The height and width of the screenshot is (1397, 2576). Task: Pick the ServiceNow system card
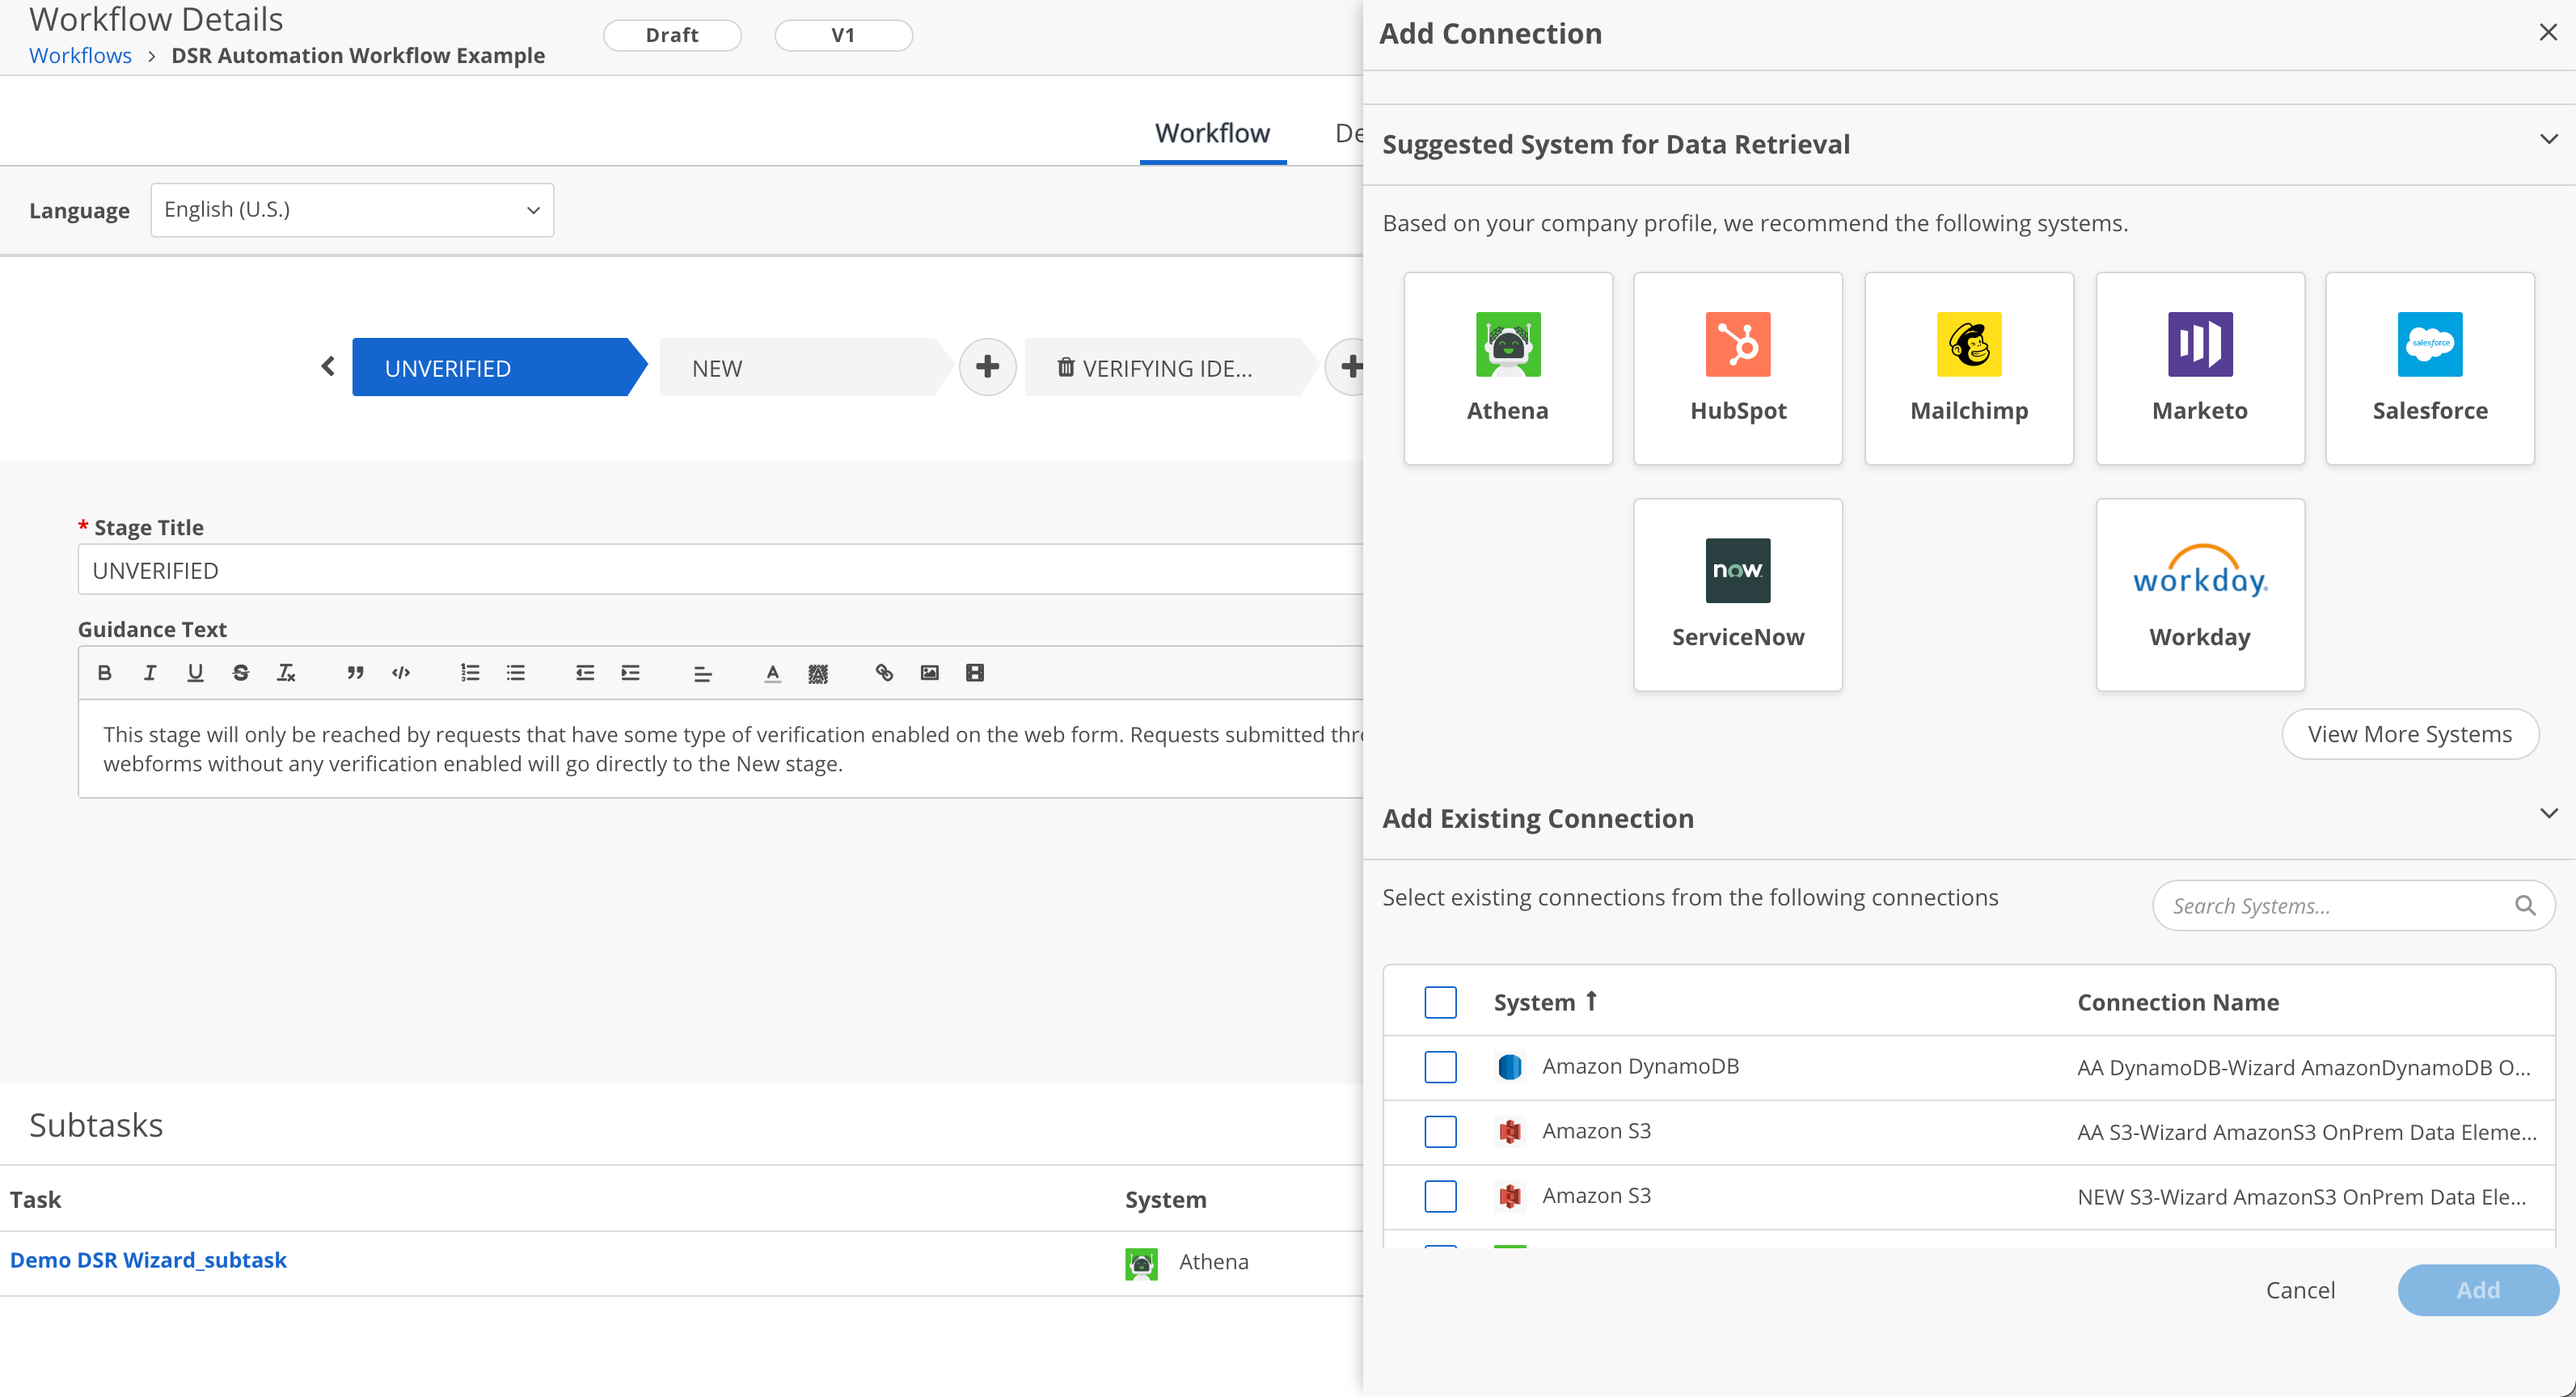[1737, 594]
